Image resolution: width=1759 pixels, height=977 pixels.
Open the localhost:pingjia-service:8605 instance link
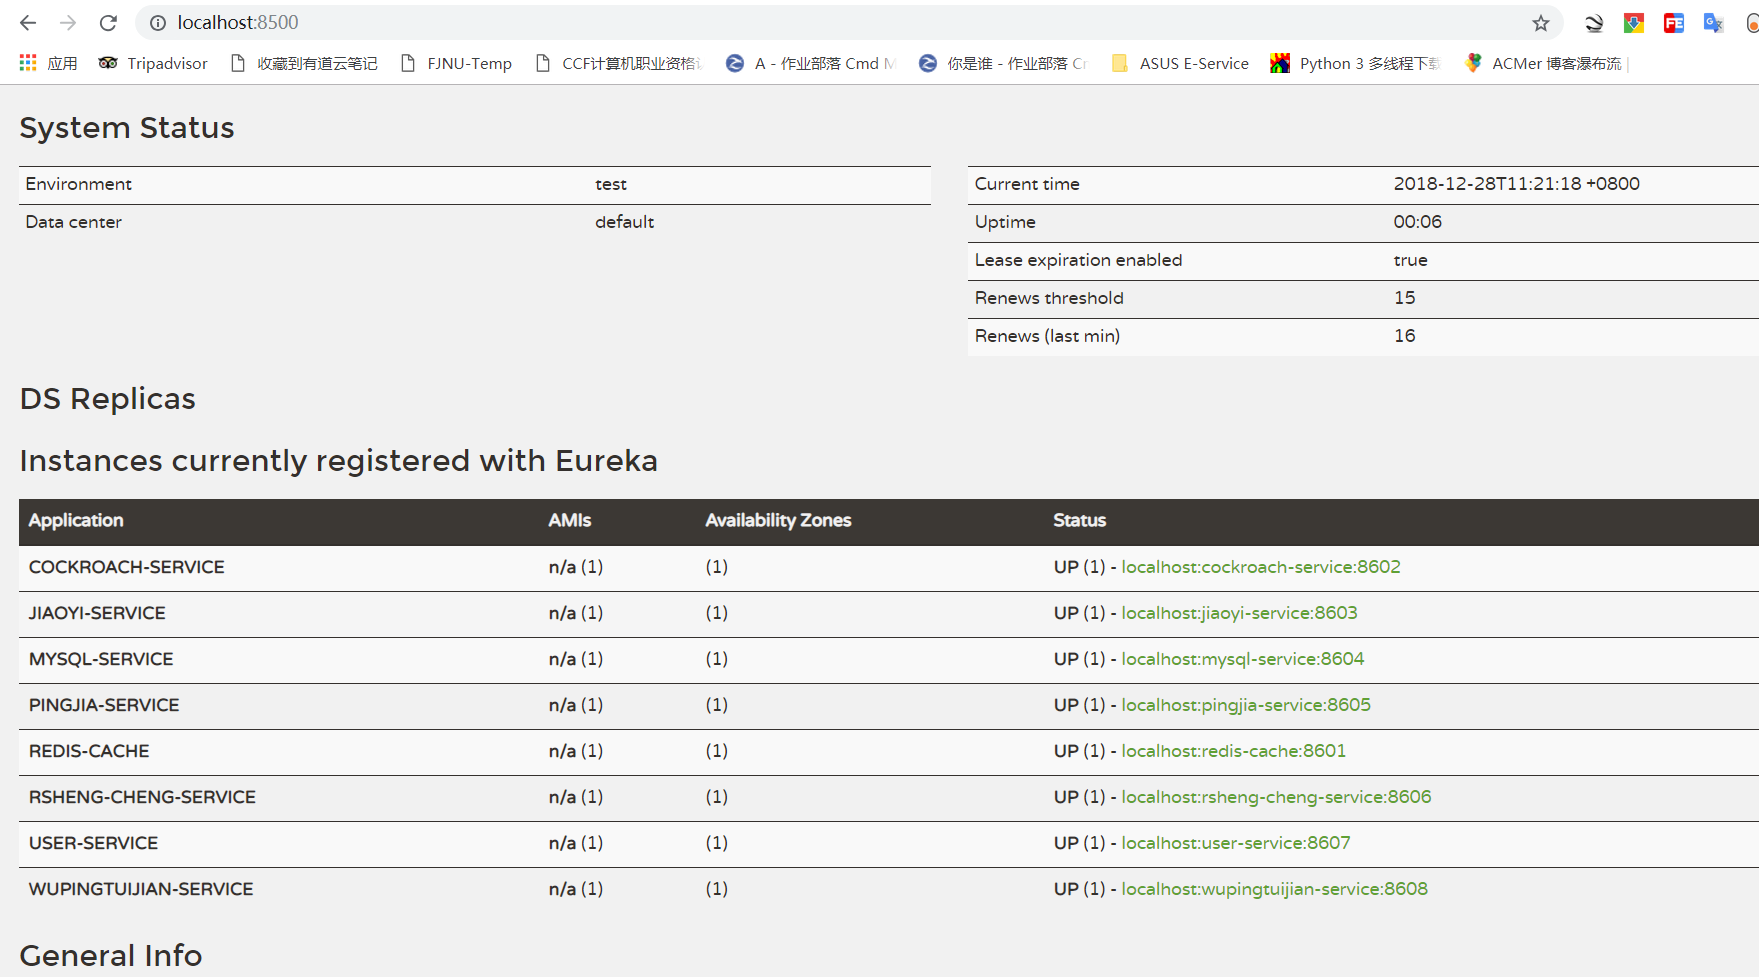[1246, 705]
